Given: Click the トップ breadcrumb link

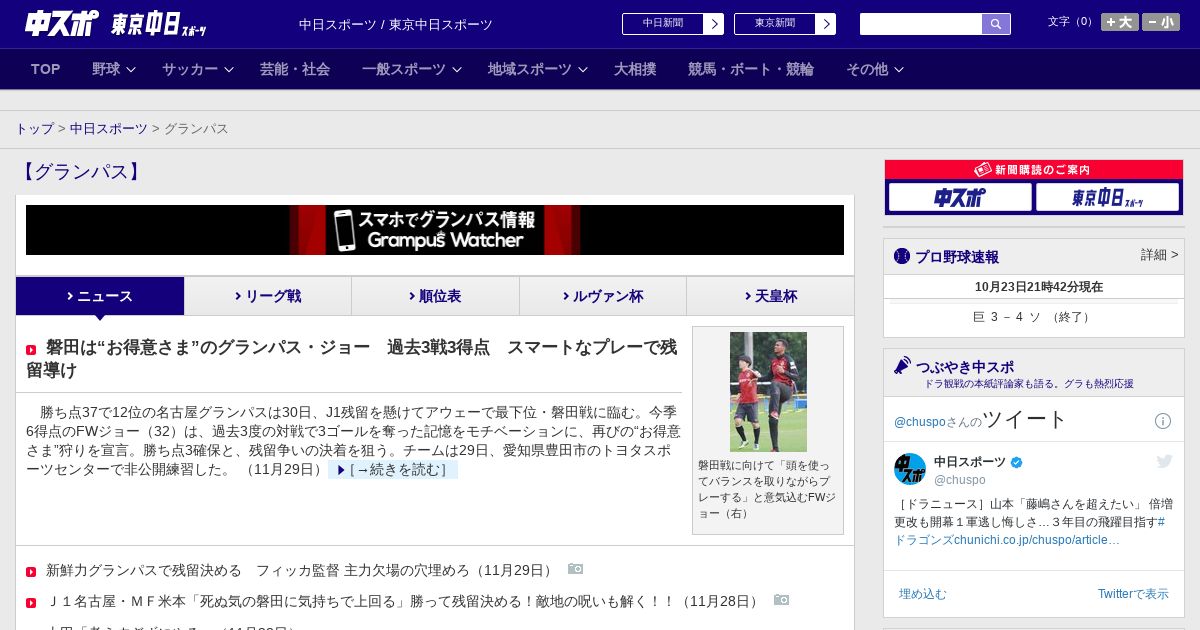Looking at the screenshot, I should [x=34, y=129].
